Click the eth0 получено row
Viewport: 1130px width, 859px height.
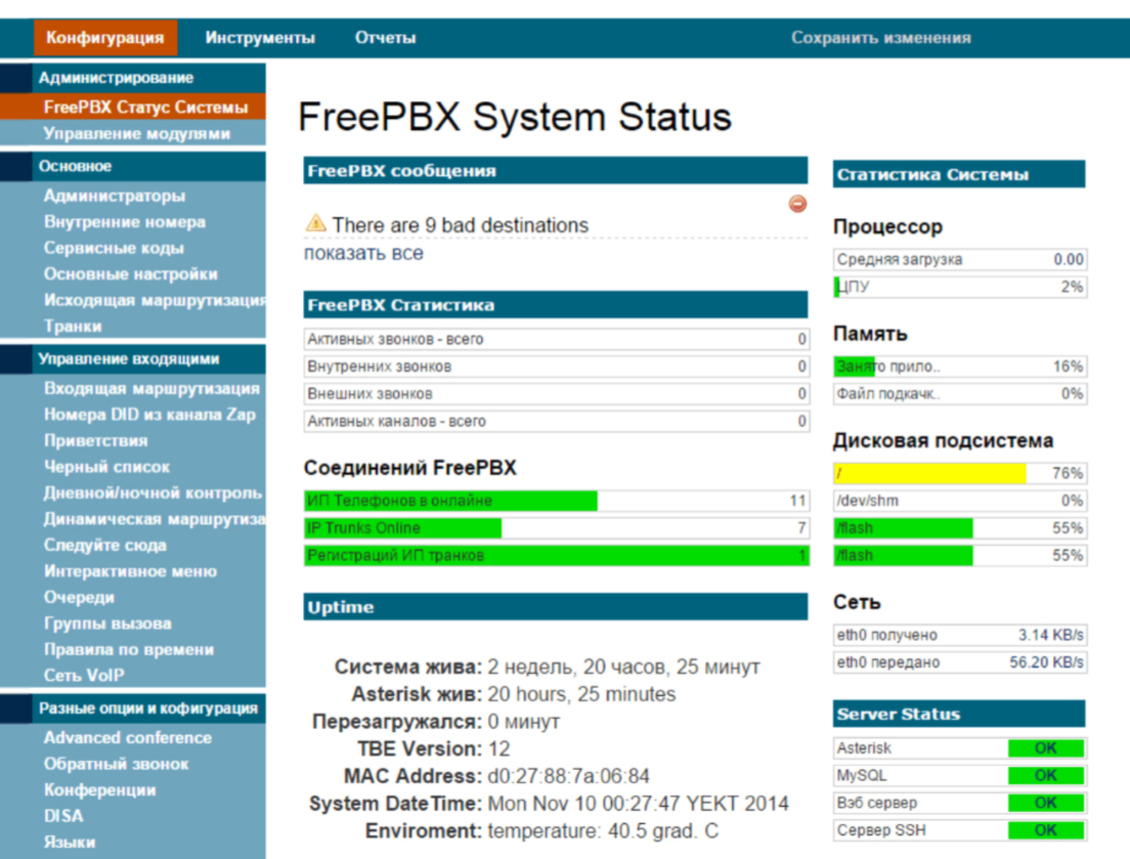960,634
